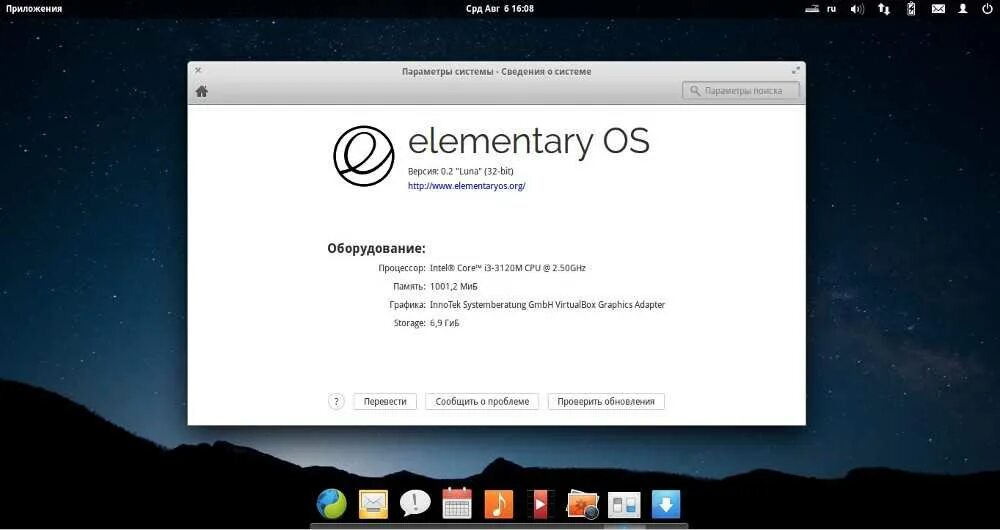Click the help question mark button
Viewport: 1000px width, 530px height.
tap(336, 401)
